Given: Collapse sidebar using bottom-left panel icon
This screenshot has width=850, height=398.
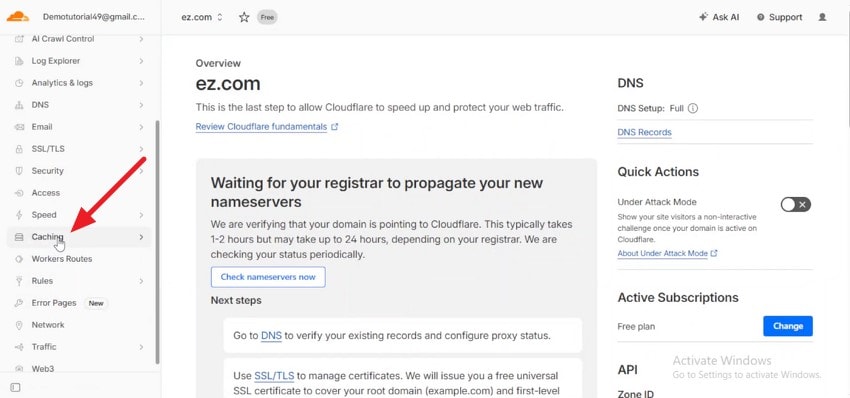Looking at the screenshot, I should click(15, 387).
